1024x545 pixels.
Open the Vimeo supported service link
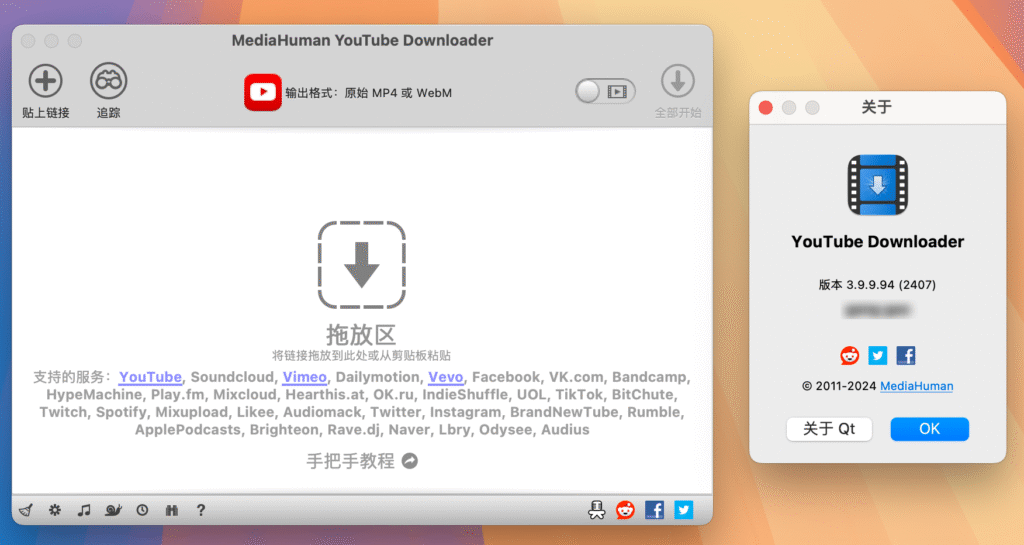coord(304,377)
